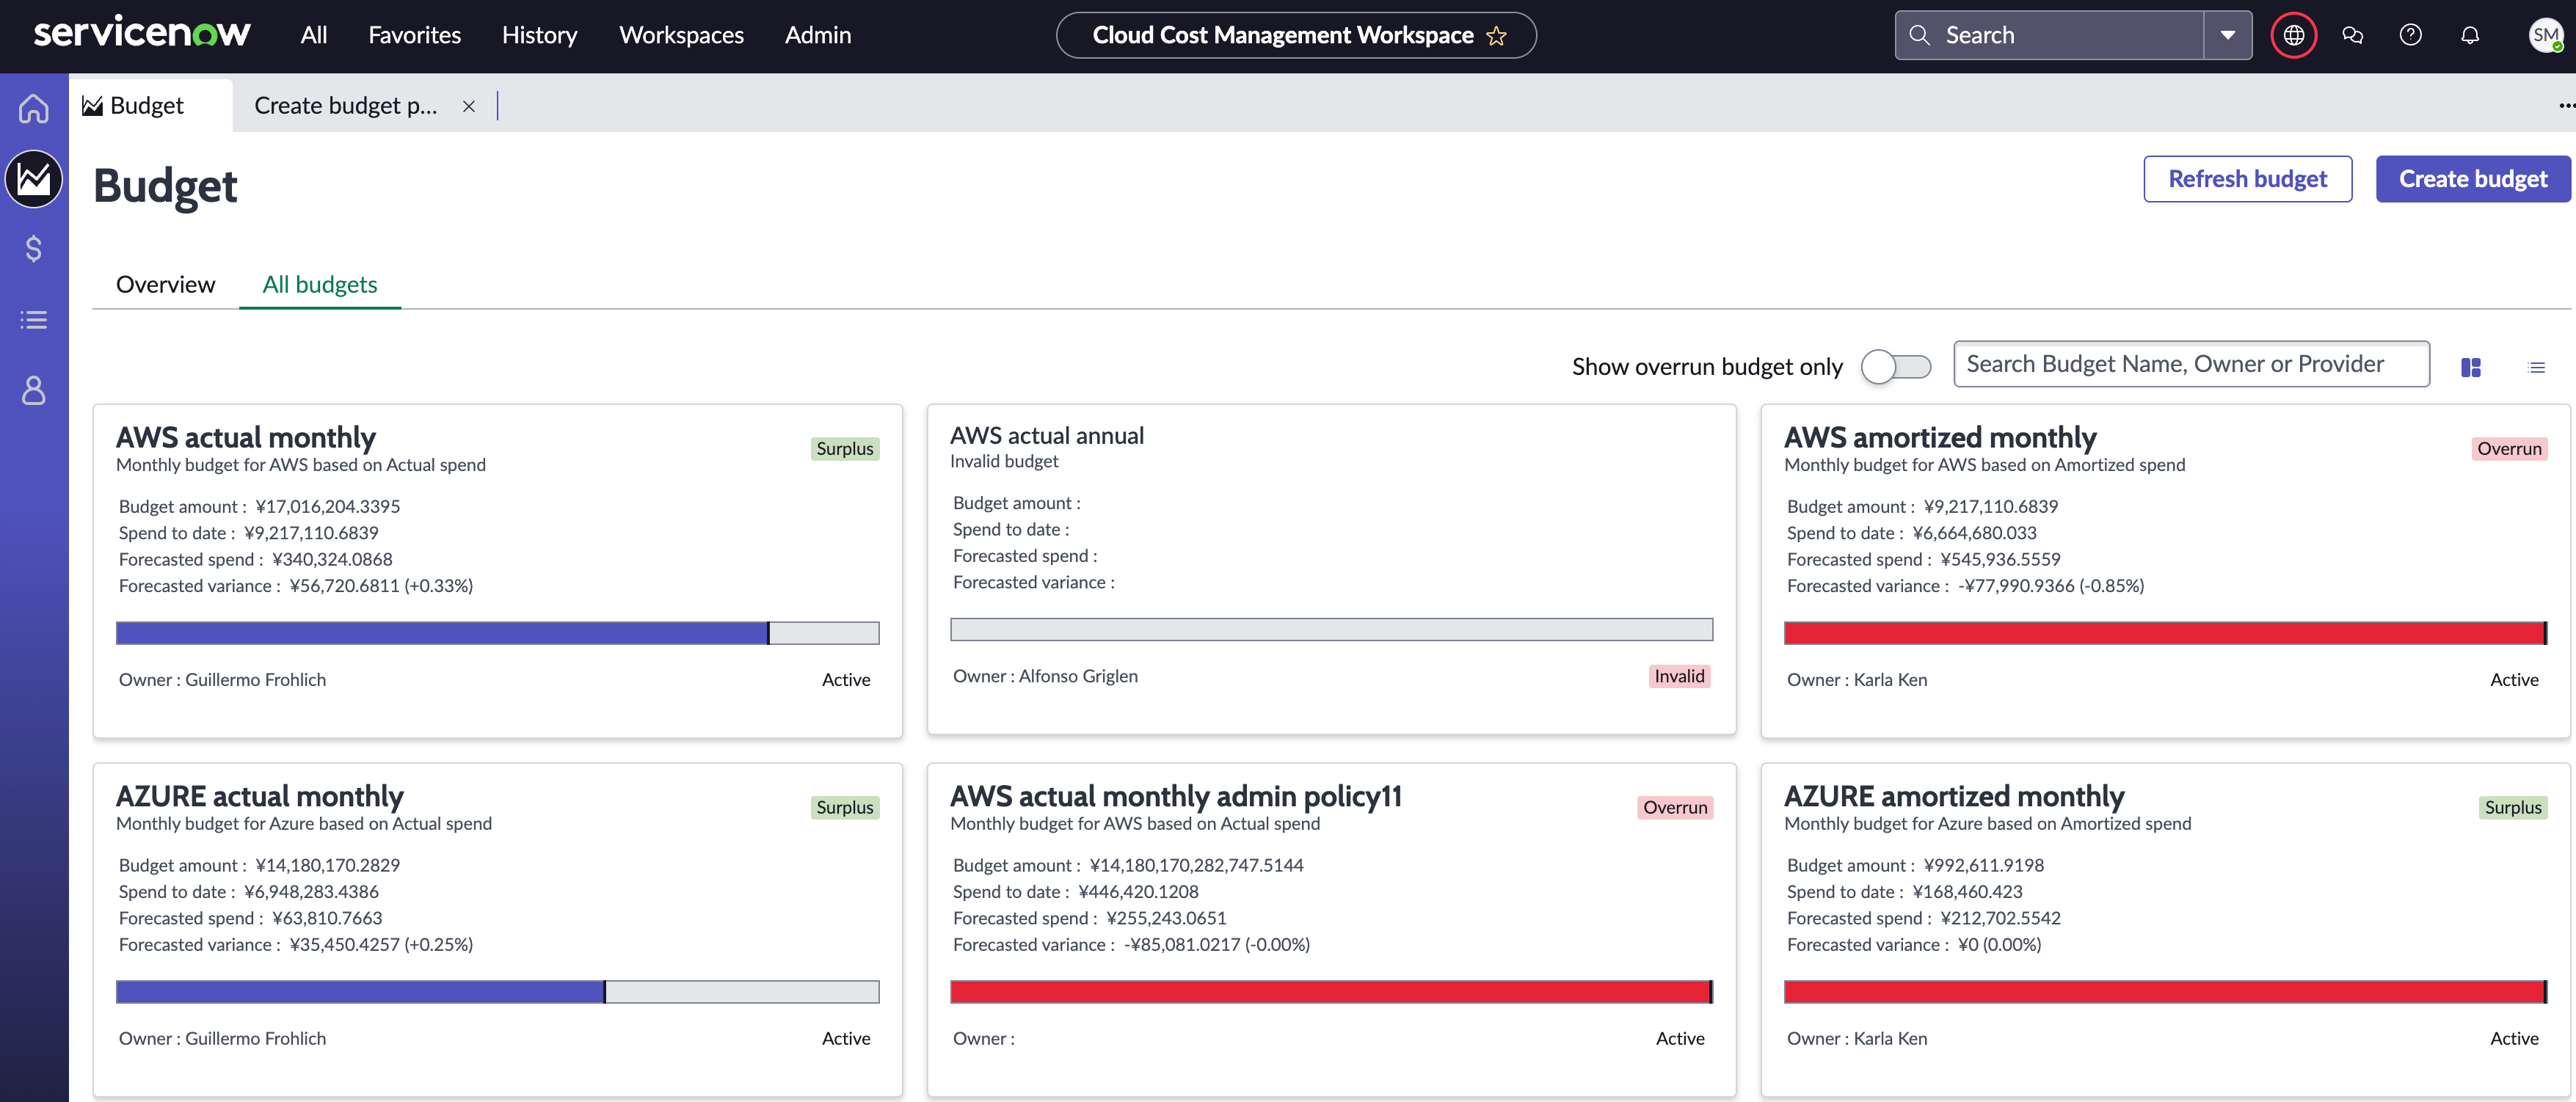Image resolution: width=2576 pixels, height=1102 pixels.
Task: Click the Budget page heading
Action: [x=165, y=186]
